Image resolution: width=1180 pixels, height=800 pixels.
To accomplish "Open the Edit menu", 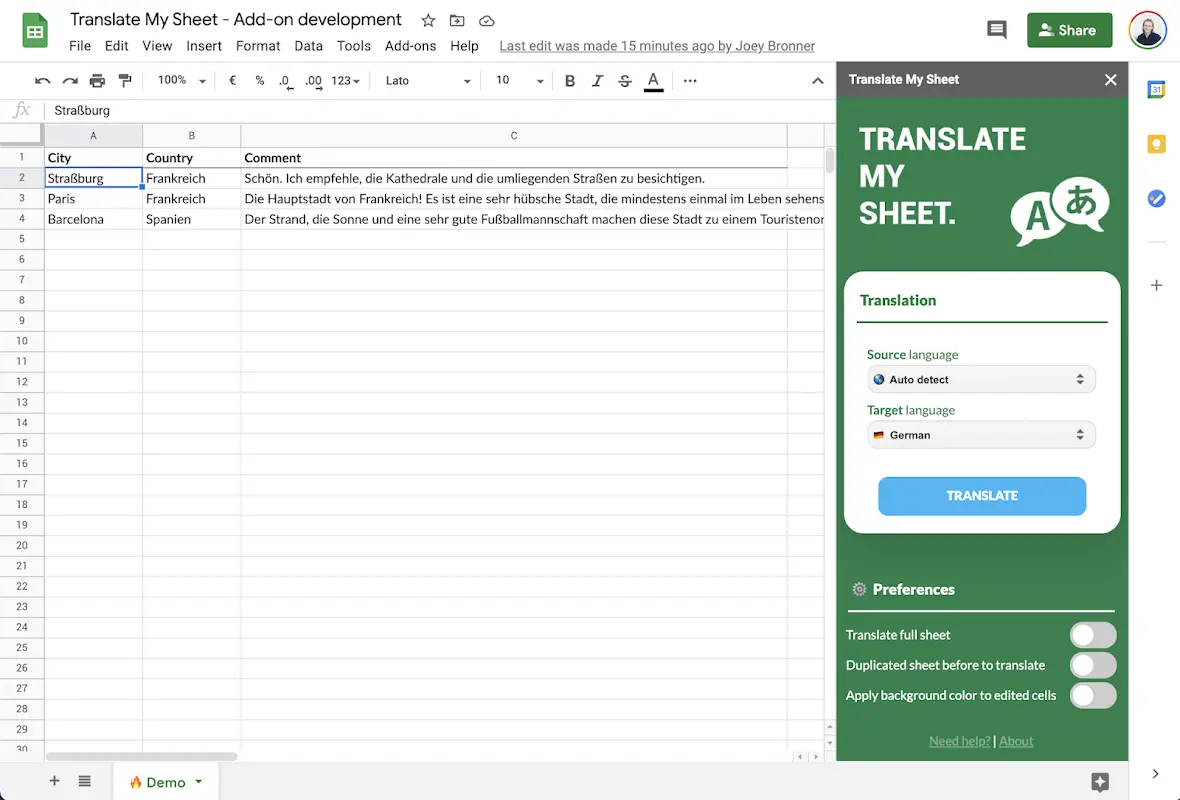I will 117,46.
